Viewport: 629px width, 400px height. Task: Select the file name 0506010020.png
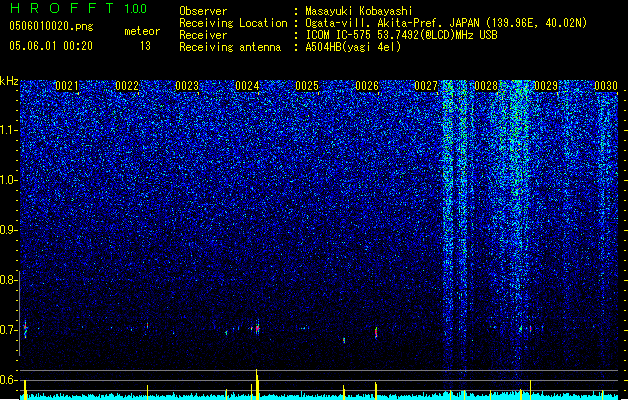pos(51,26)
